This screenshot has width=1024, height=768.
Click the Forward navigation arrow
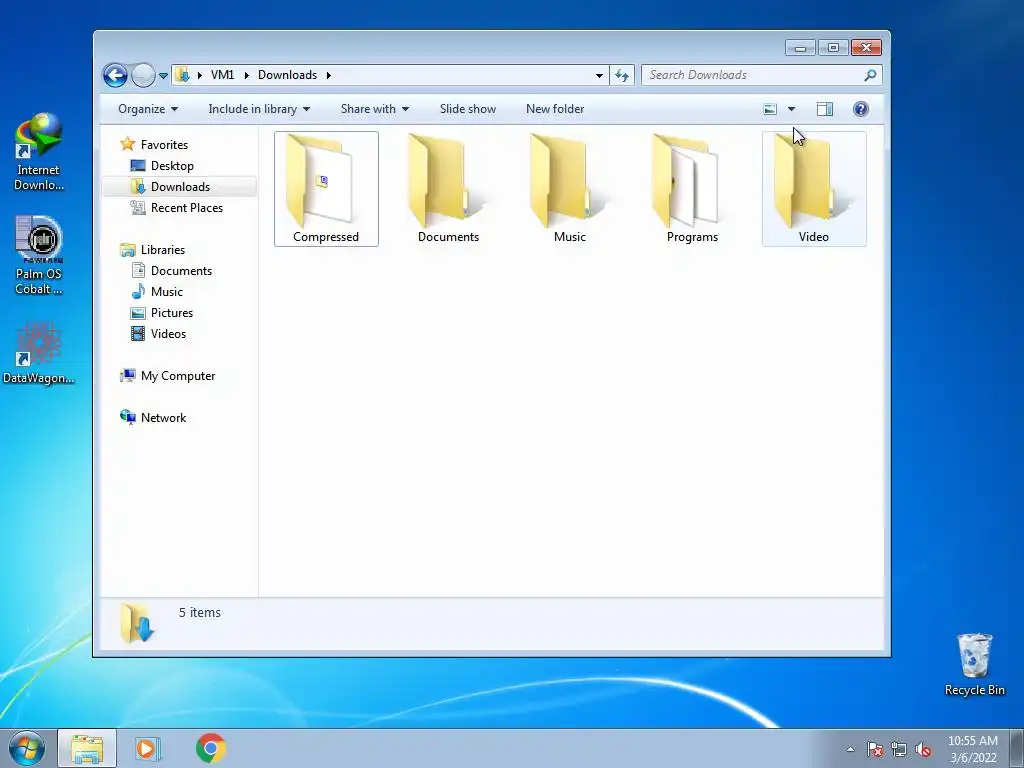tap(143, 75)
